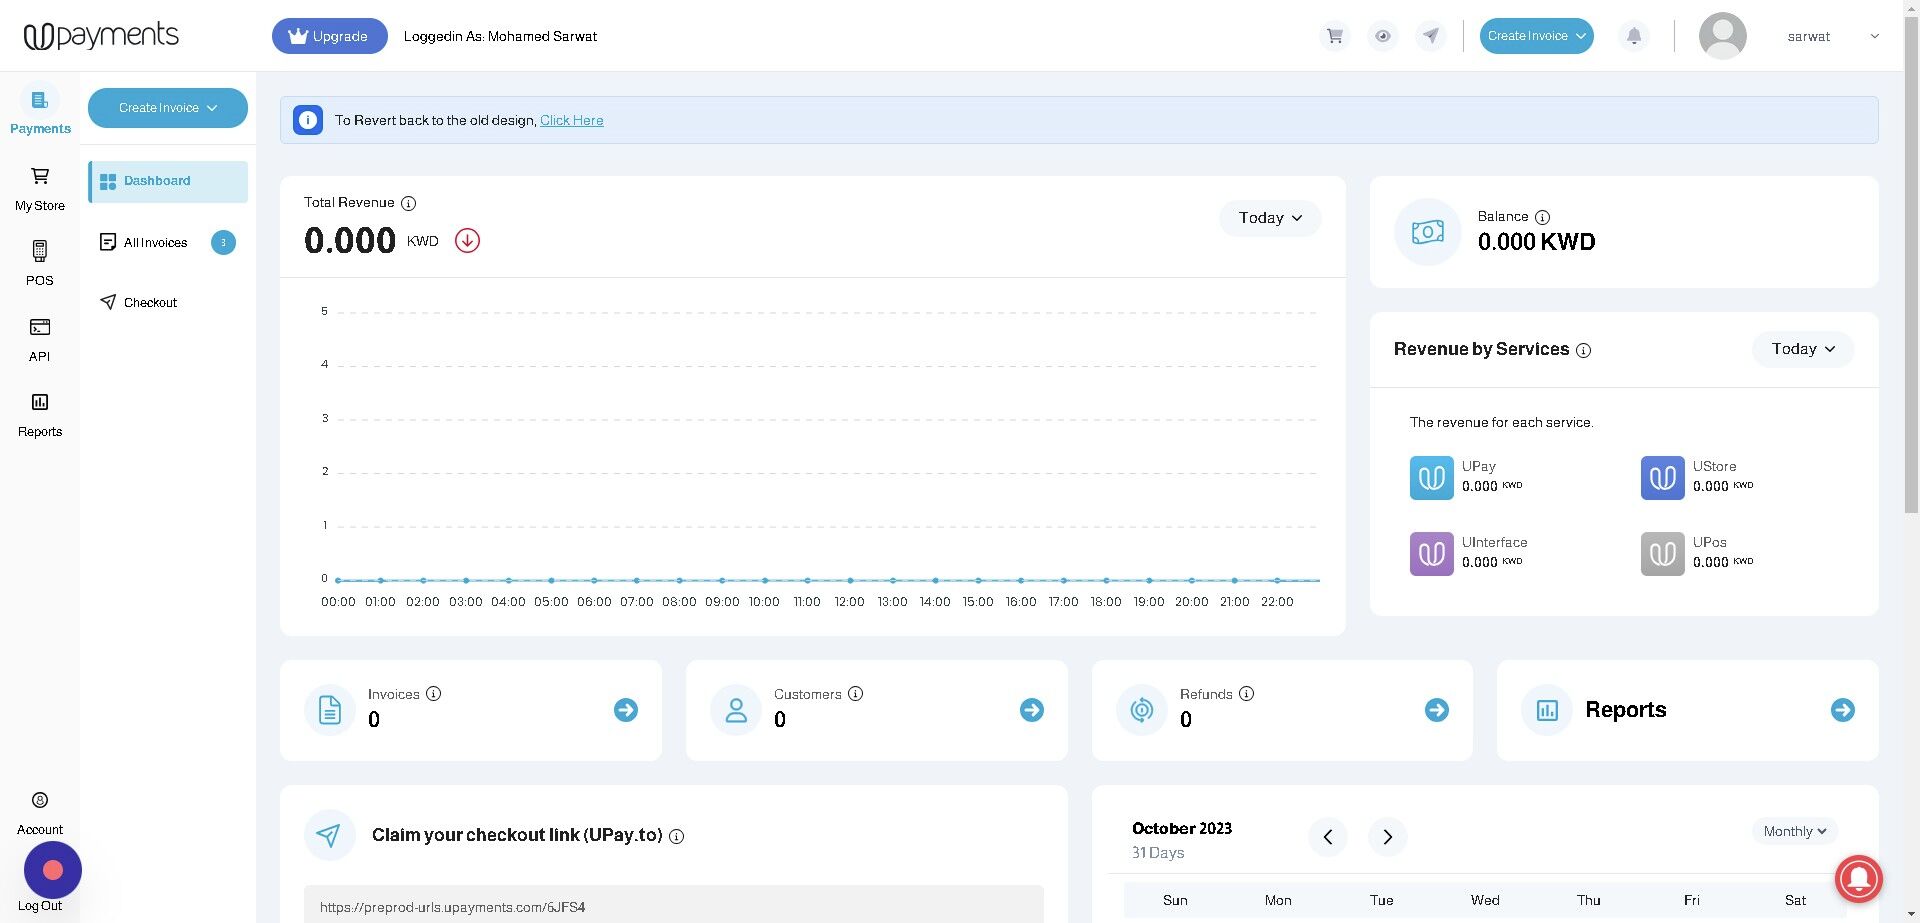Go to next month in calendar
Viewport: 1920px width, 923px height.
click(1387, 837)
